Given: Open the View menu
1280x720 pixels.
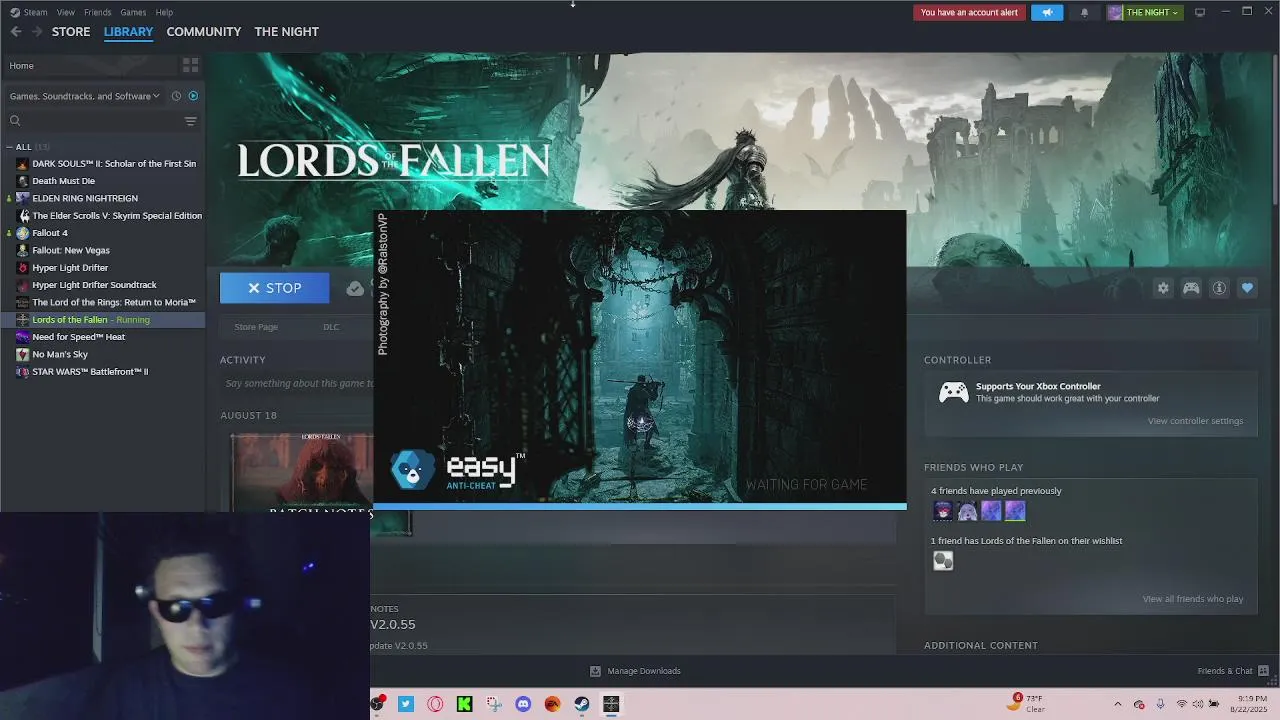Looking at the screenshot, I should (x=66, y=12).
